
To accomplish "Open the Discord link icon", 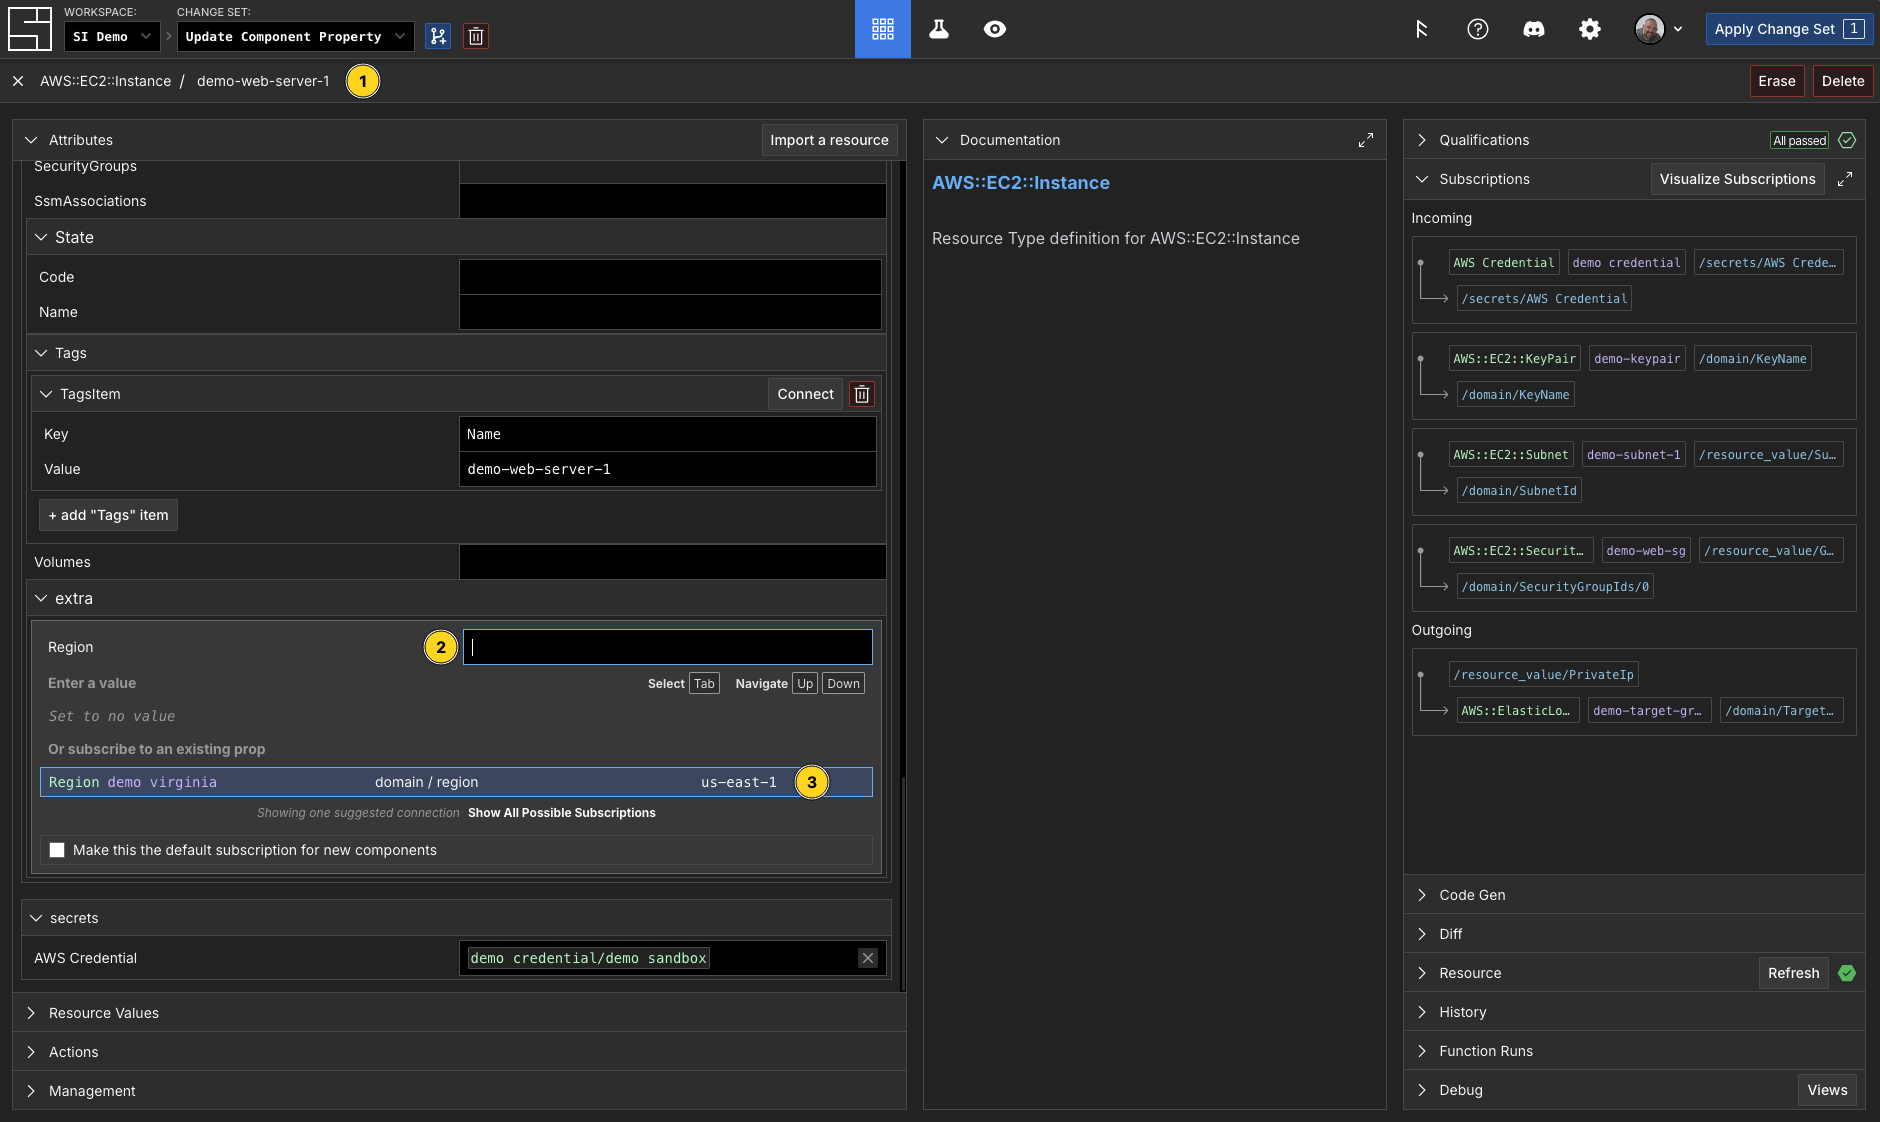I will pos(1533,29).
